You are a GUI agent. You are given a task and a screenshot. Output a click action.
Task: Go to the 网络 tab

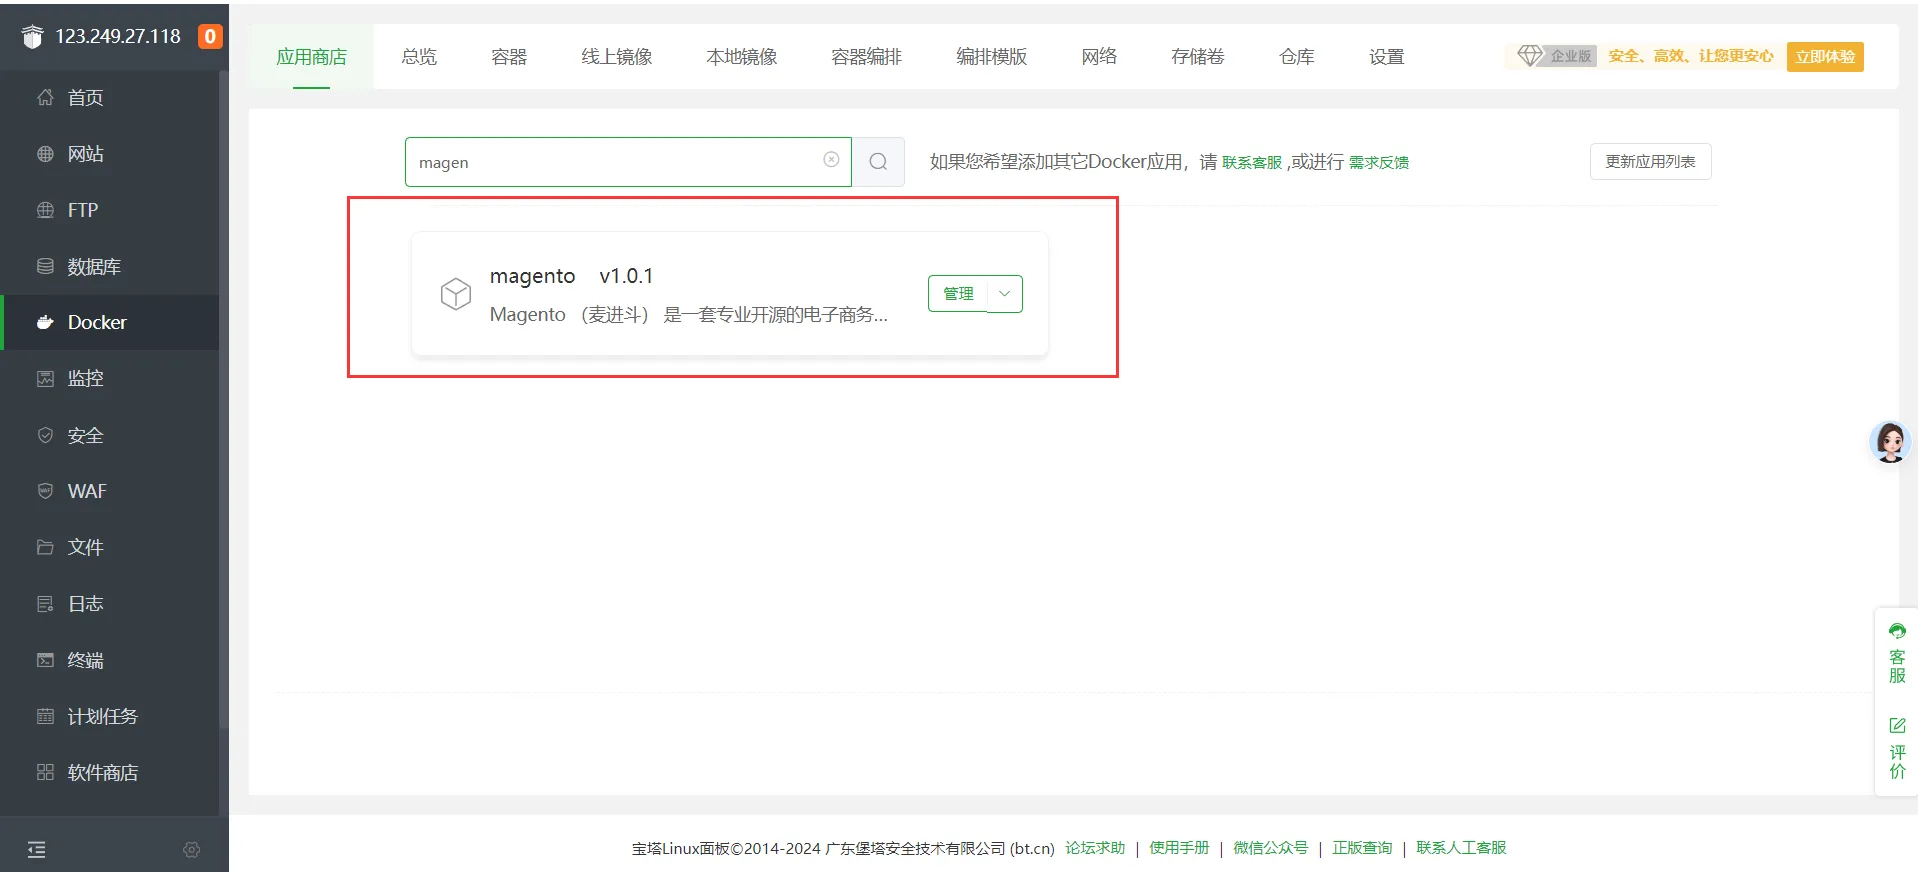(1099, 57)
